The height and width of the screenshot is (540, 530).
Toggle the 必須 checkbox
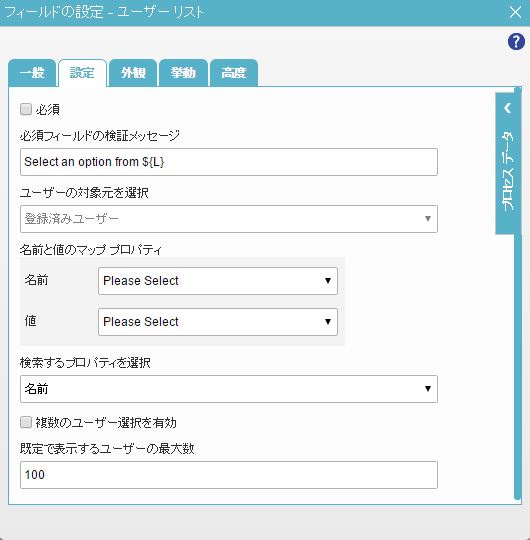pyautogui.click(x=26, y=110)
